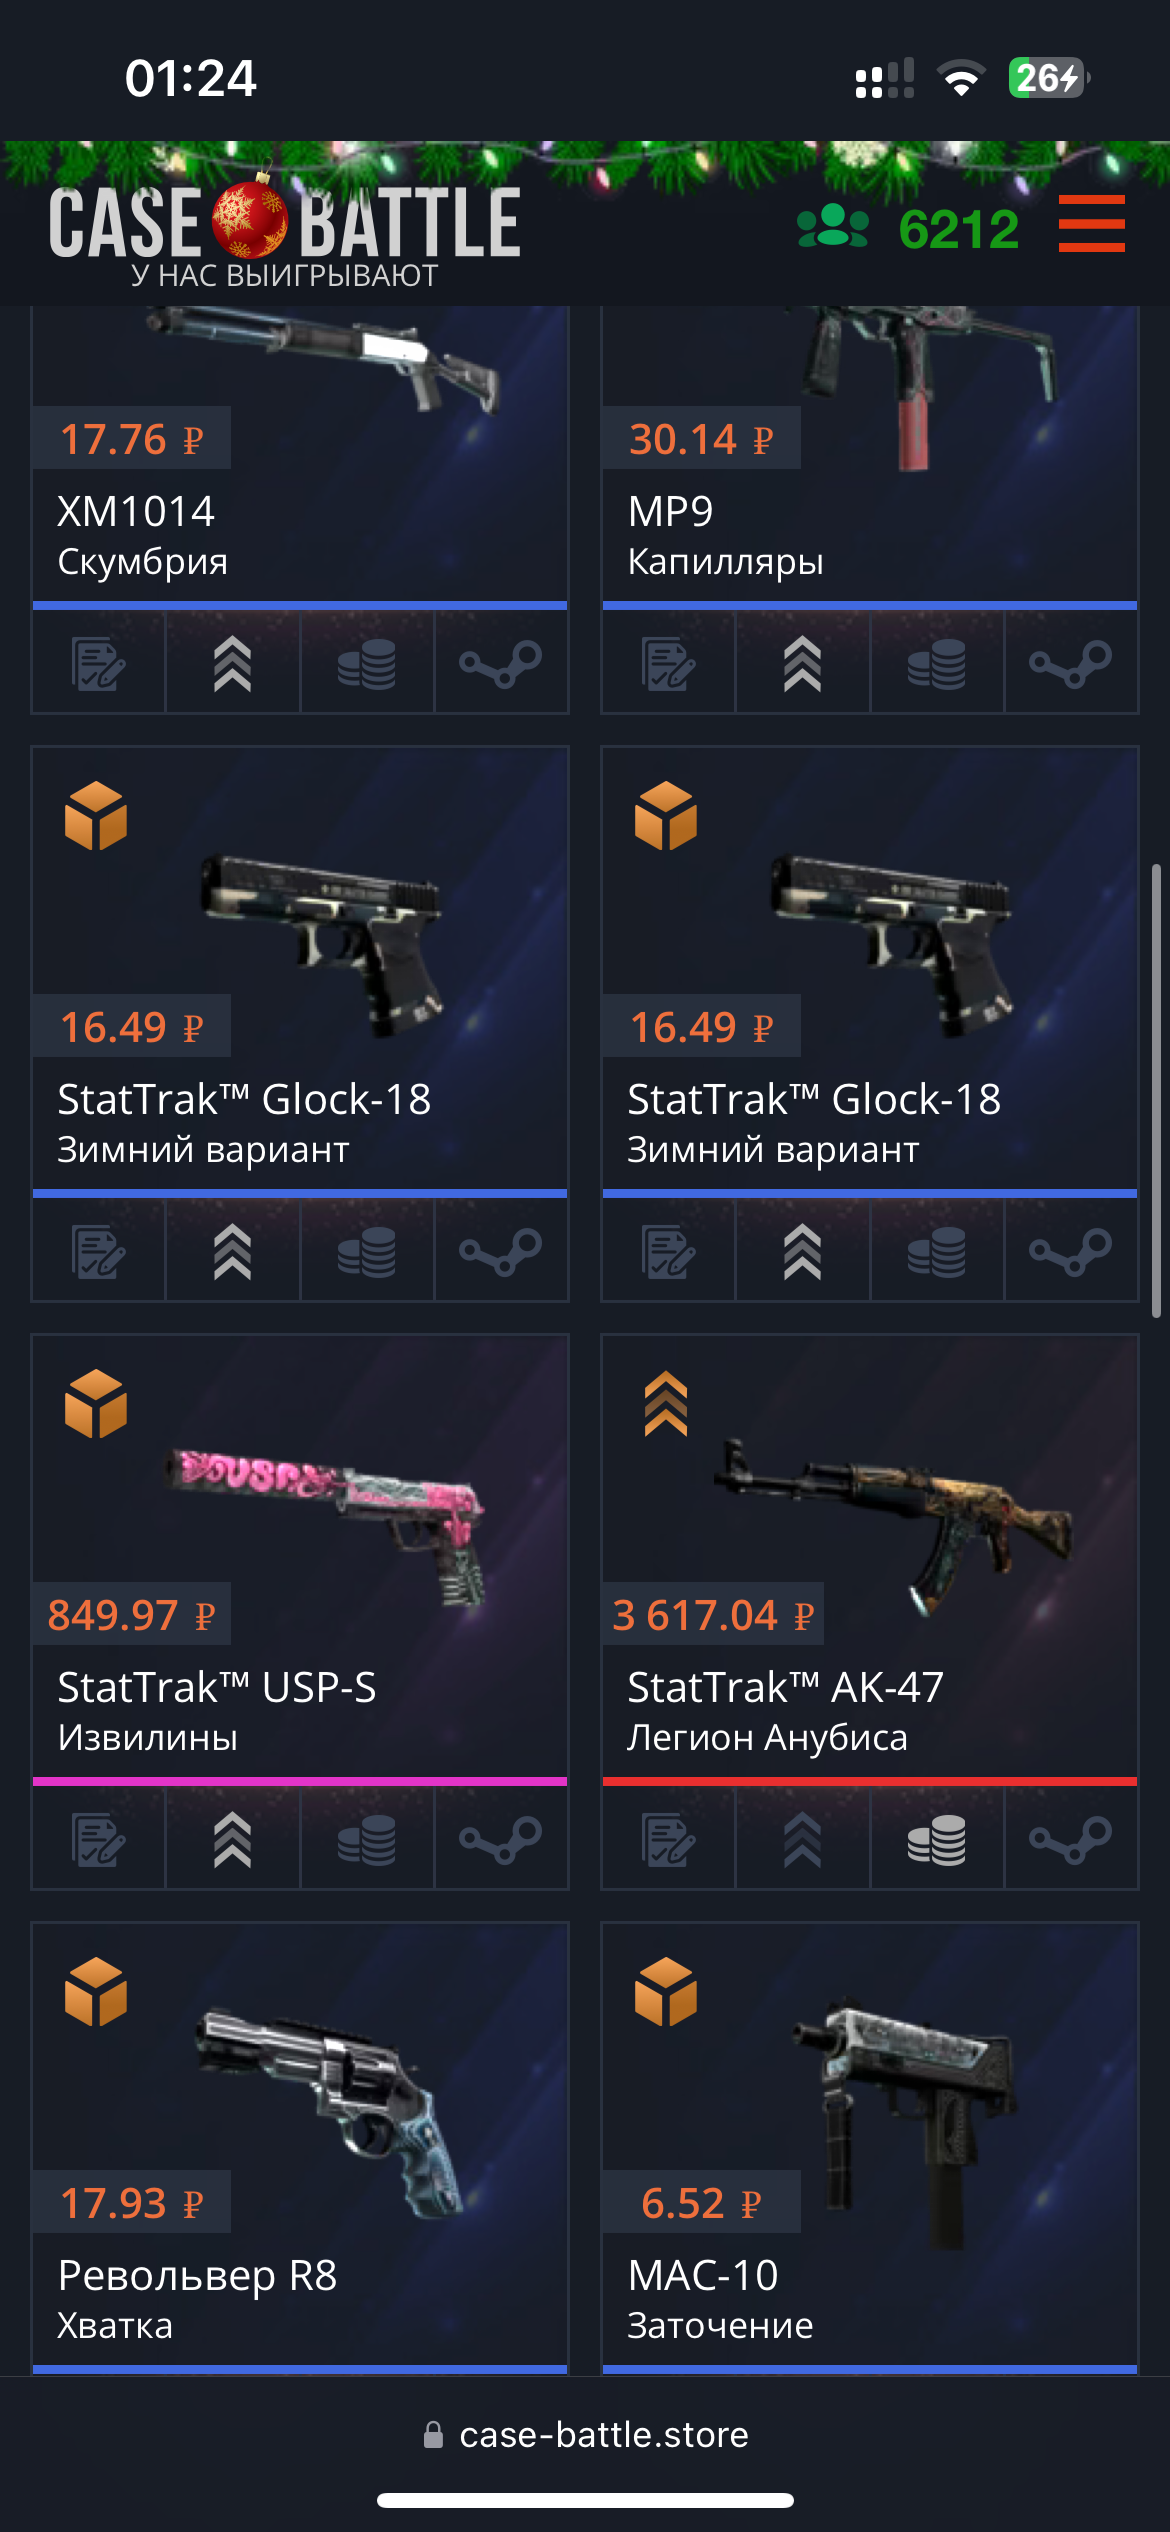This screenshot has width=1170, height=2532.
Task: Click orange case cube on left Glock-18 card
Action: pyautogui.click(x=96, y=816)
